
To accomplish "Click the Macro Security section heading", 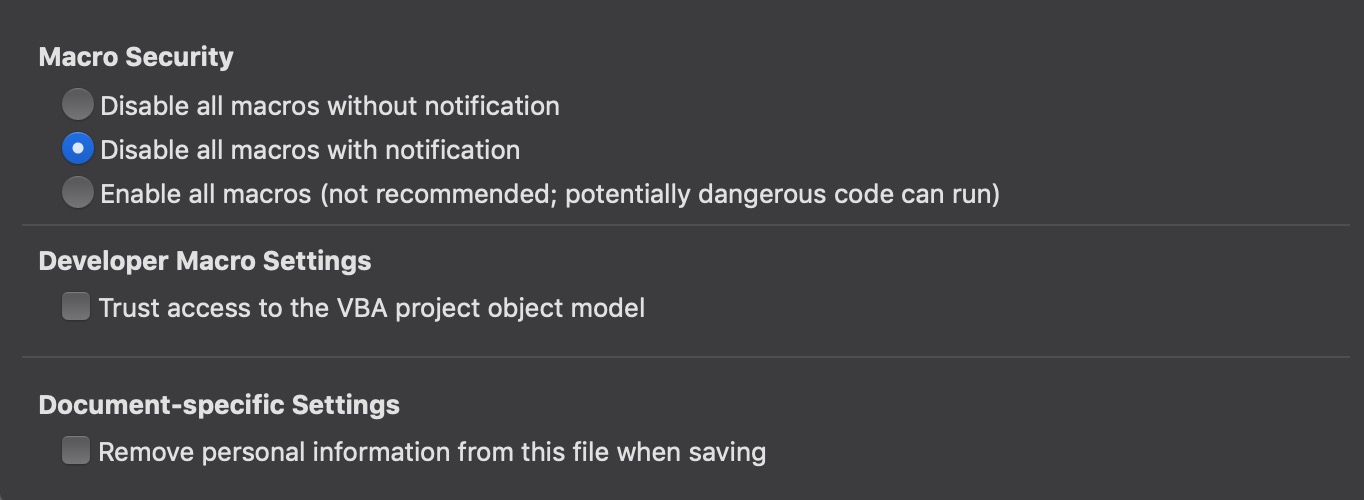I will (136, 57).
